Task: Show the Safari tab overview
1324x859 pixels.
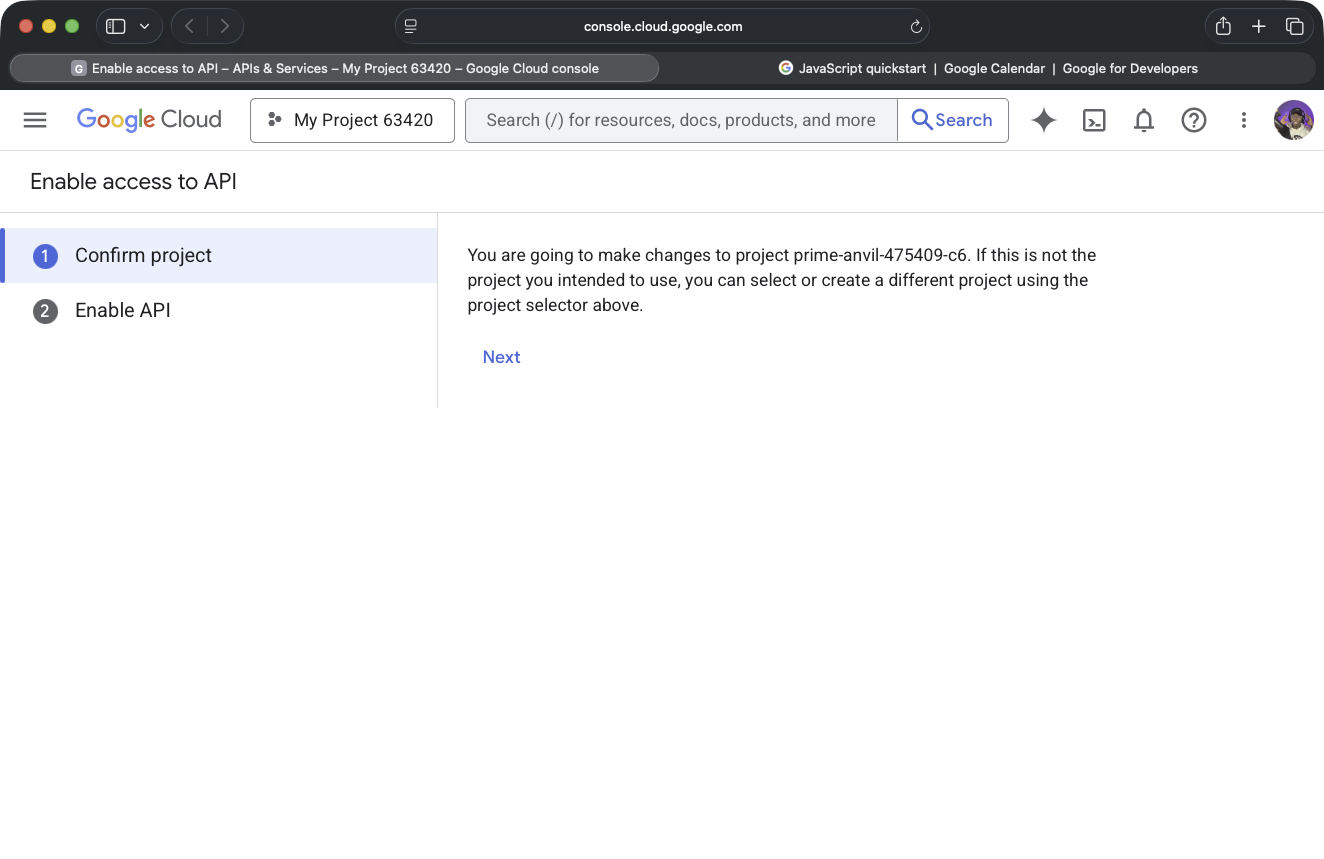Action: 1295,27
